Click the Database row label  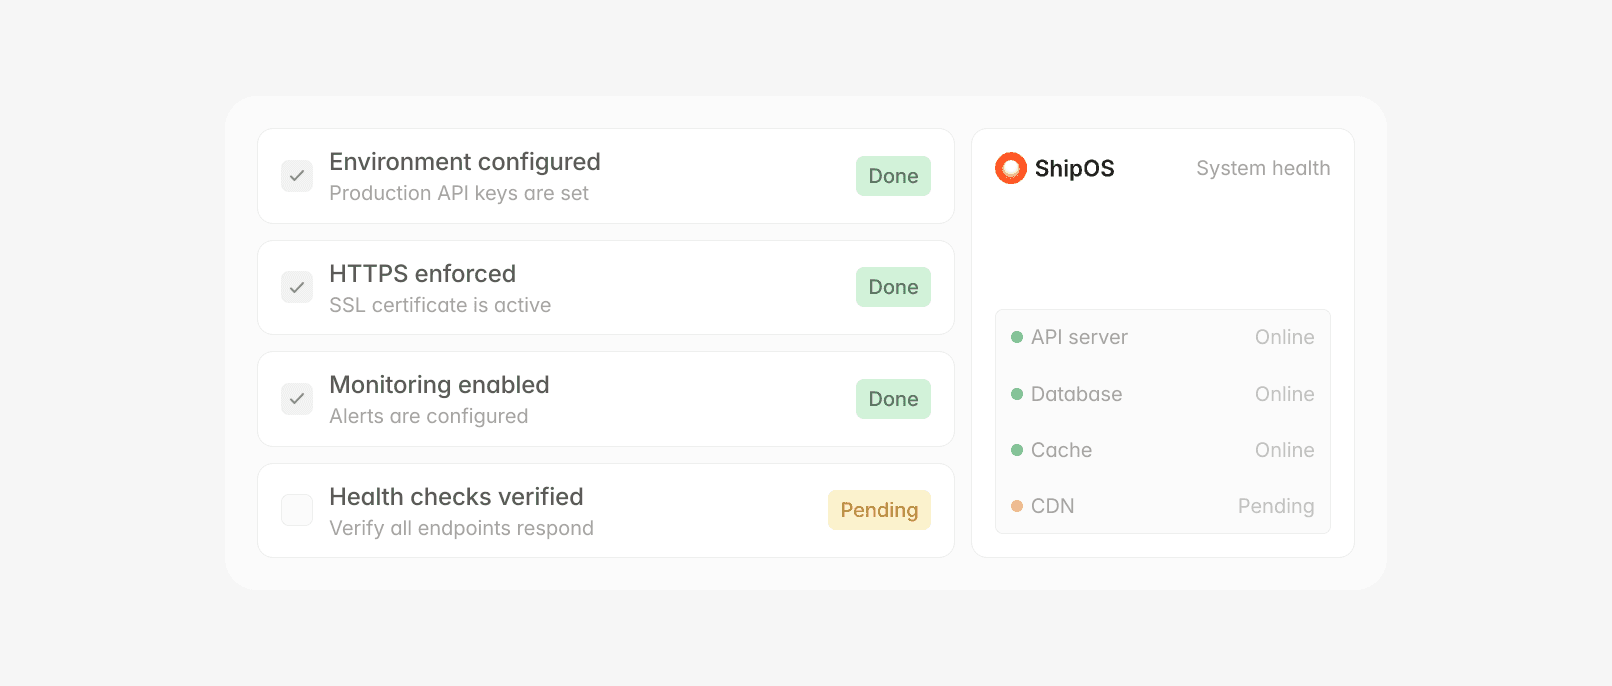click(x=1076, y=394)
